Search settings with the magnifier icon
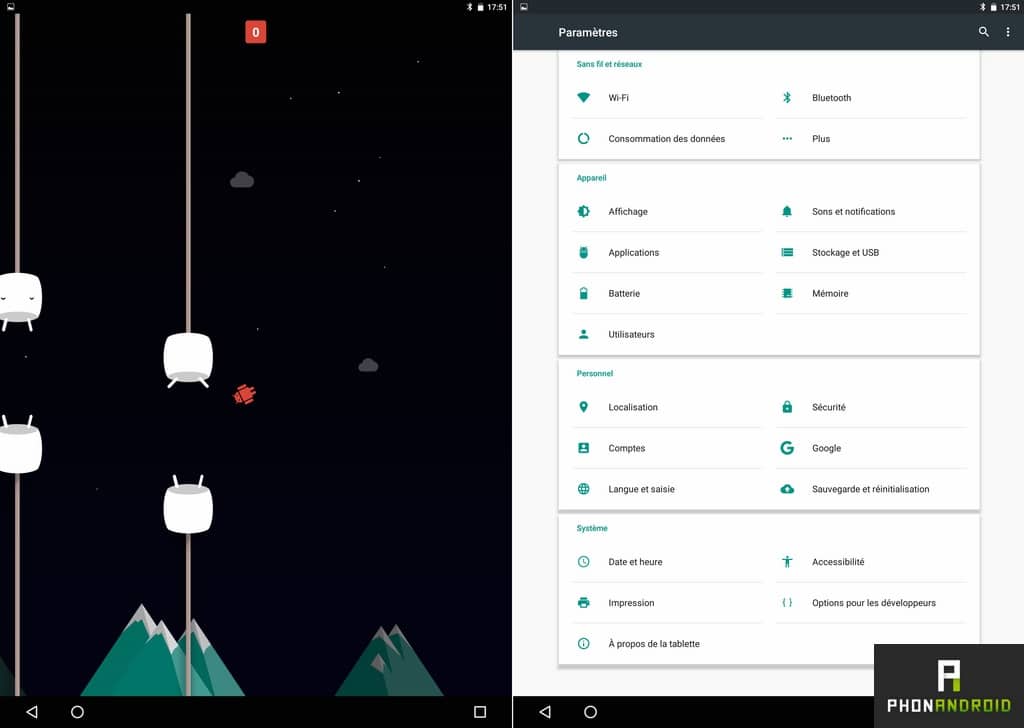The width and height of the screenshot is (1024, 728). click(984, 31)
